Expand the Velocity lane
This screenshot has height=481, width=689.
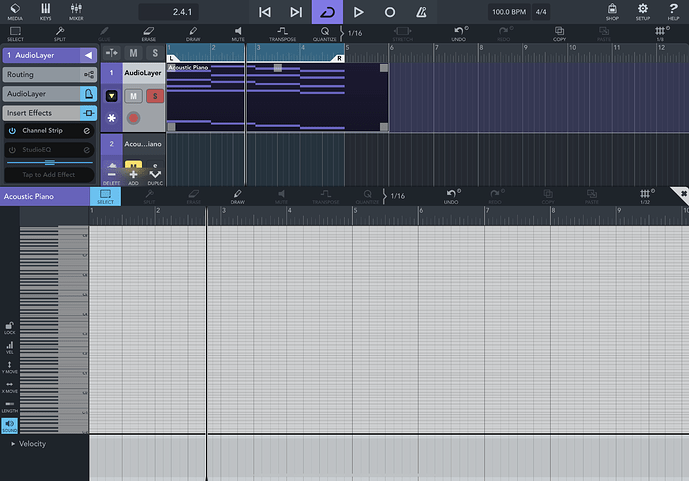[14, 443]
